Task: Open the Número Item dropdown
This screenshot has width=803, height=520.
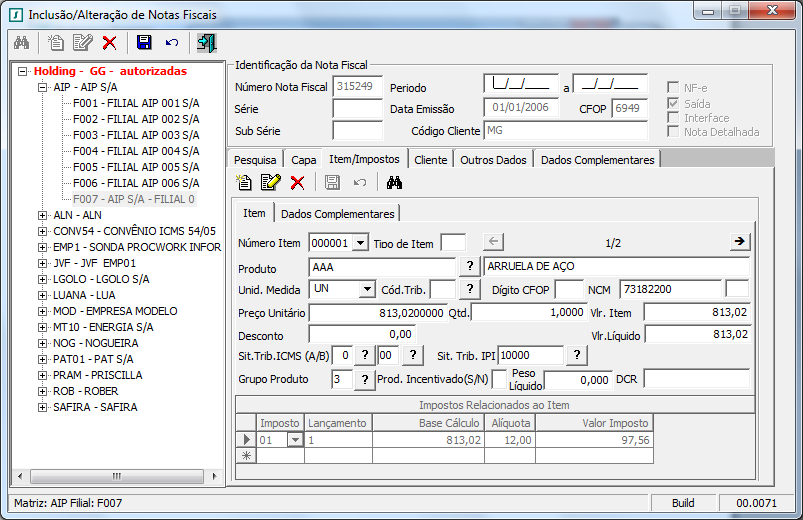Action: [360, 243]
